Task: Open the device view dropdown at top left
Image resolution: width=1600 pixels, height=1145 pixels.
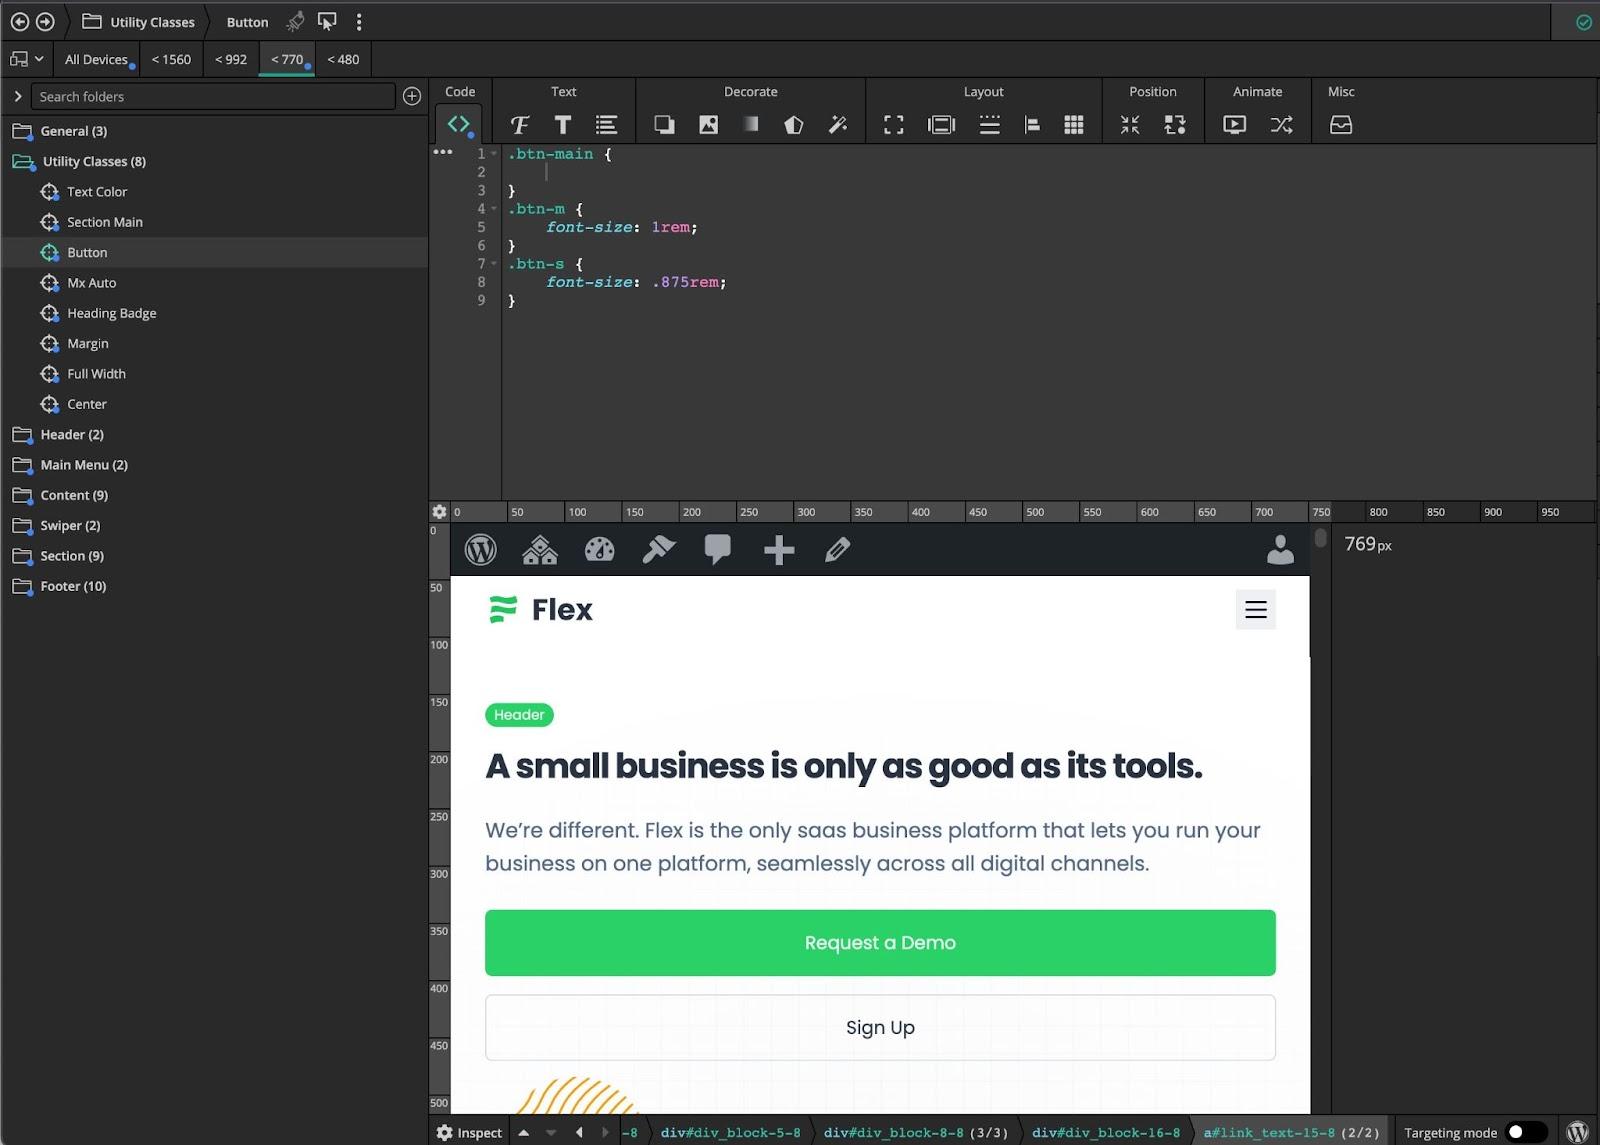Action: point(26,59)
